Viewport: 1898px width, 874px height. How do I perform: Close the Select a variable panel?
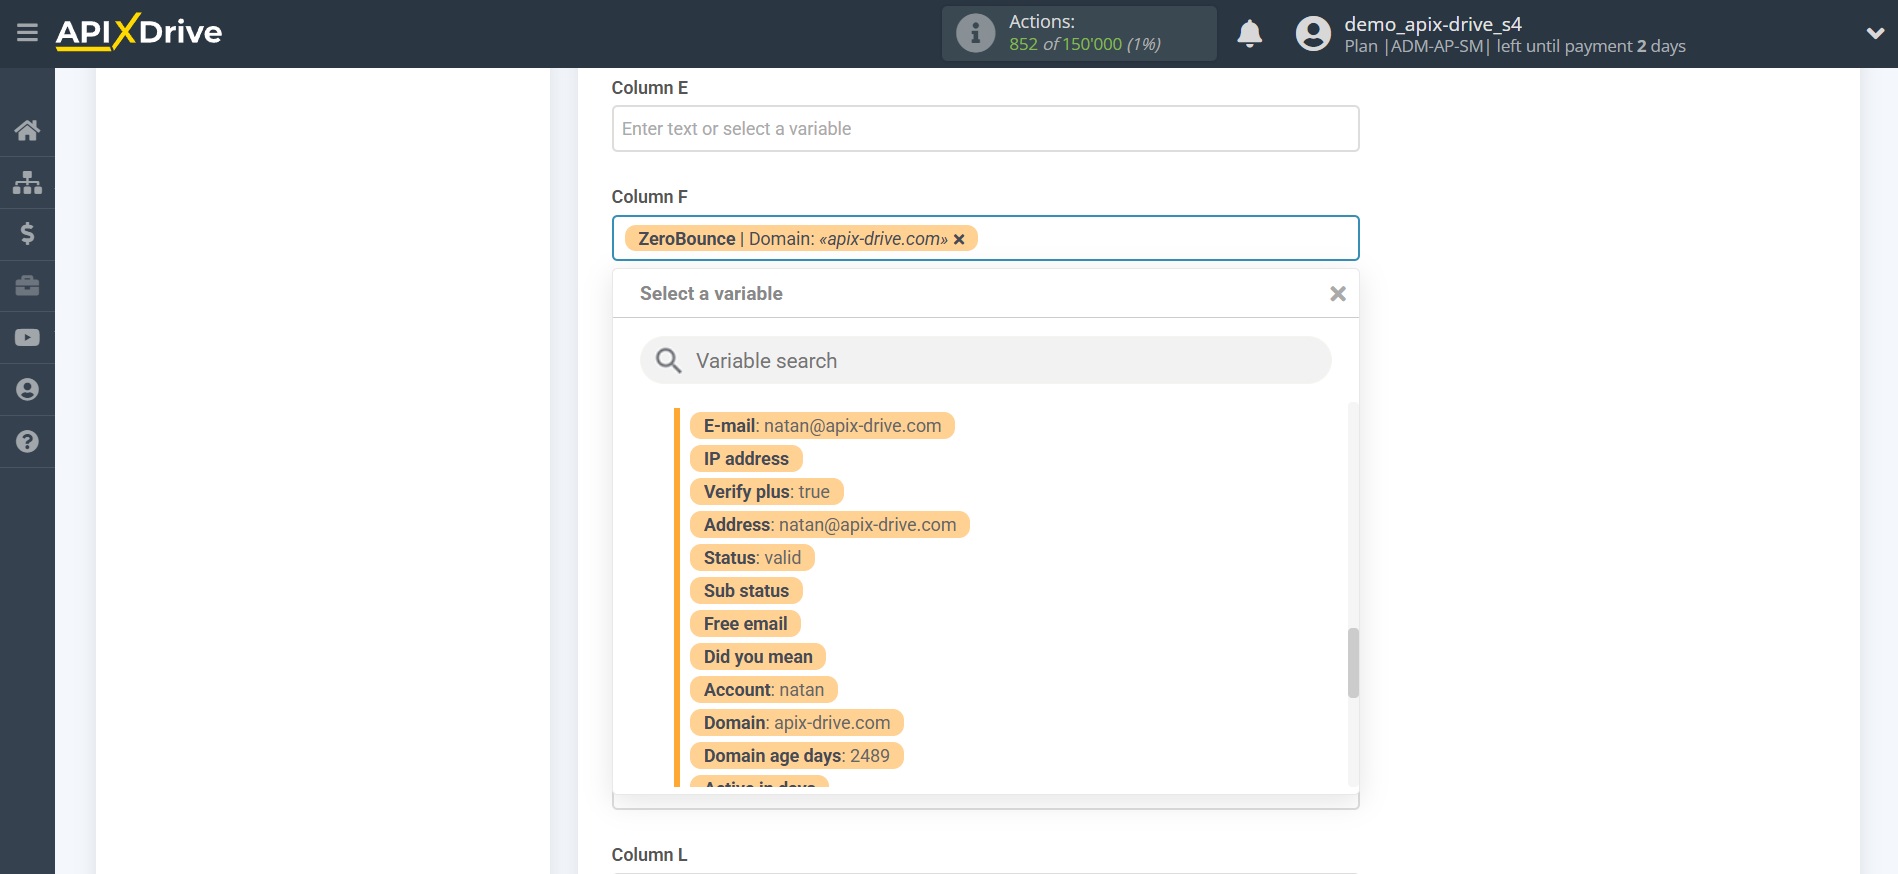click(1337, 294)
